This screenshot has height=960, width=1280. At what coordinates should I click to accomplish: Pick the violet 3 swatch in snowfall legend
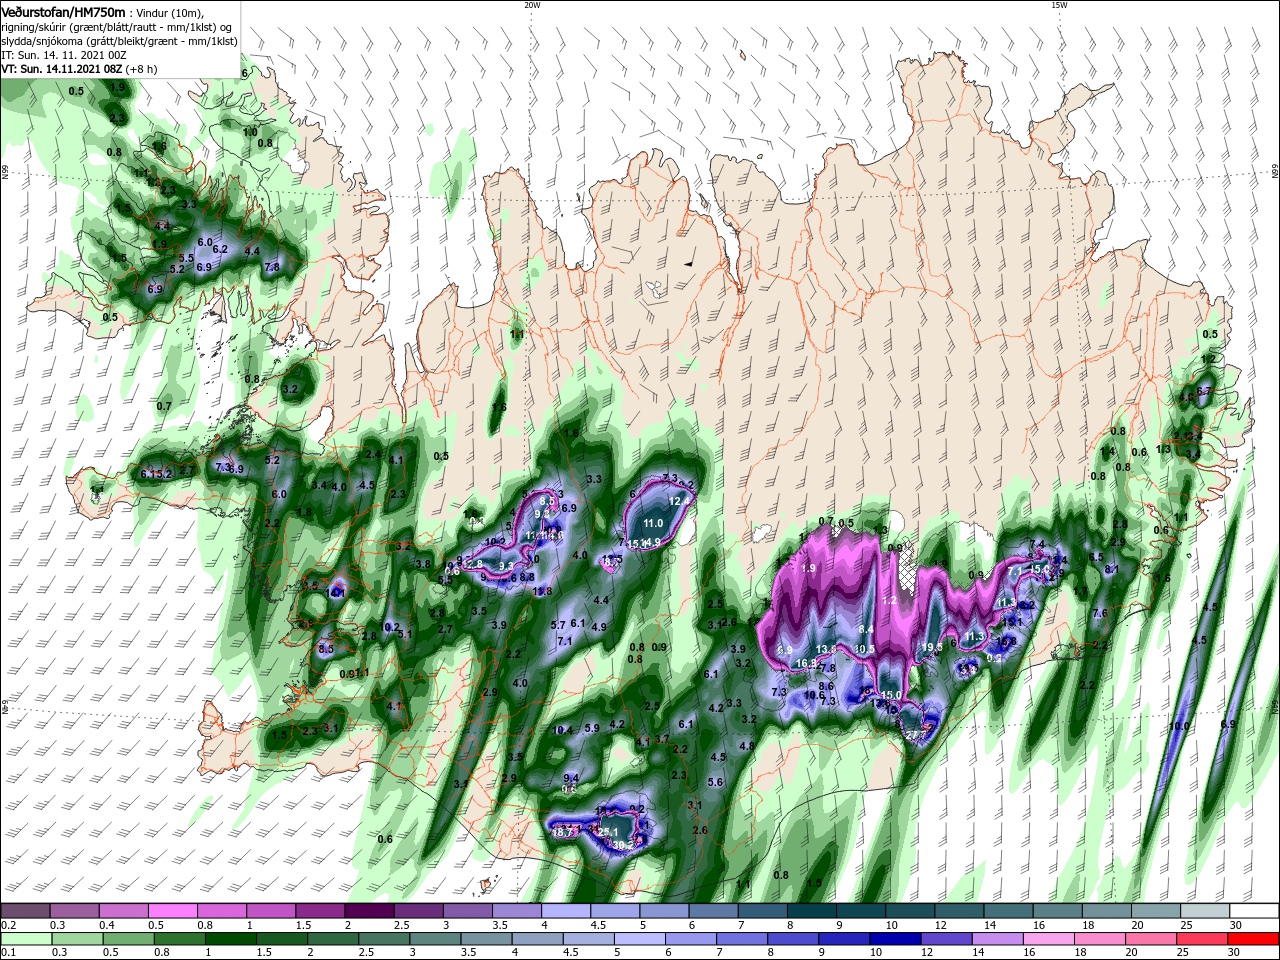467,910
